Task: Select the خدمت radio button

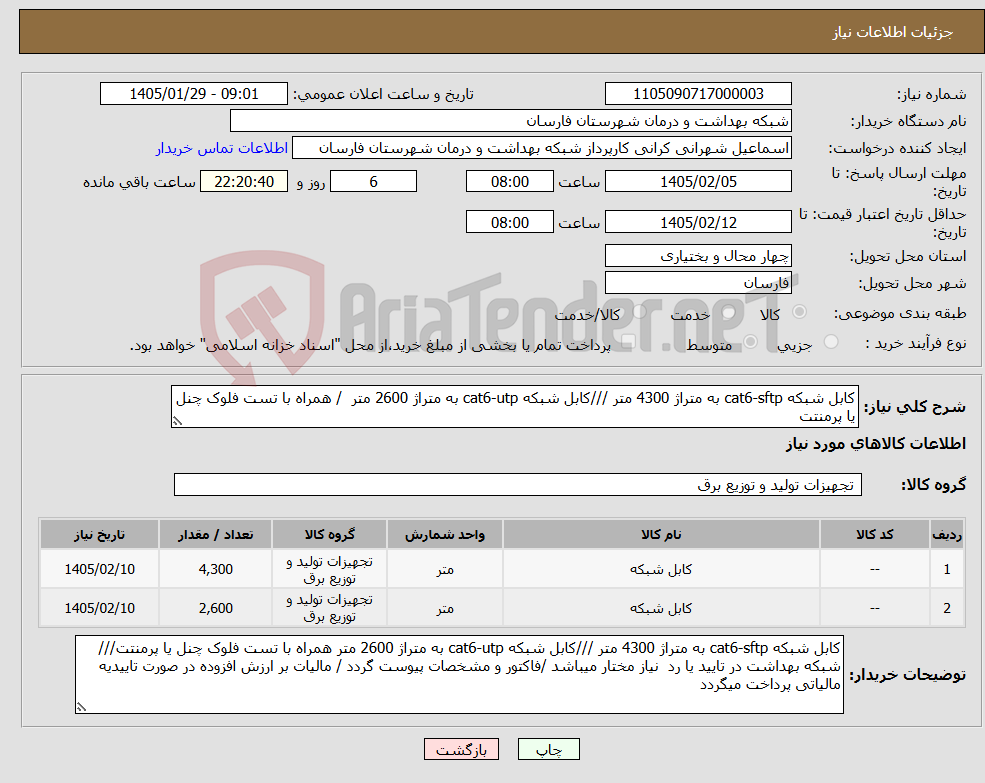Action: click(x=729, y=312)
